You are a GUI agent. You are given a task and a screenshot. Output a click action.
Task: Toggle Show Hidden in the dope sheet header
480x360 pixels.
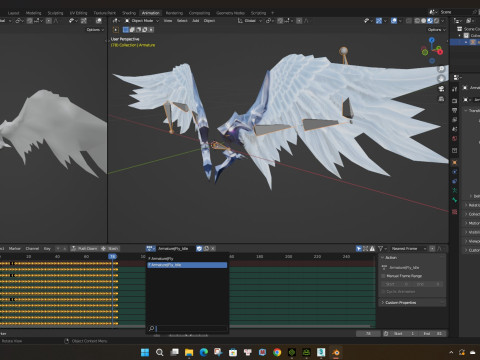click(365, 249)
